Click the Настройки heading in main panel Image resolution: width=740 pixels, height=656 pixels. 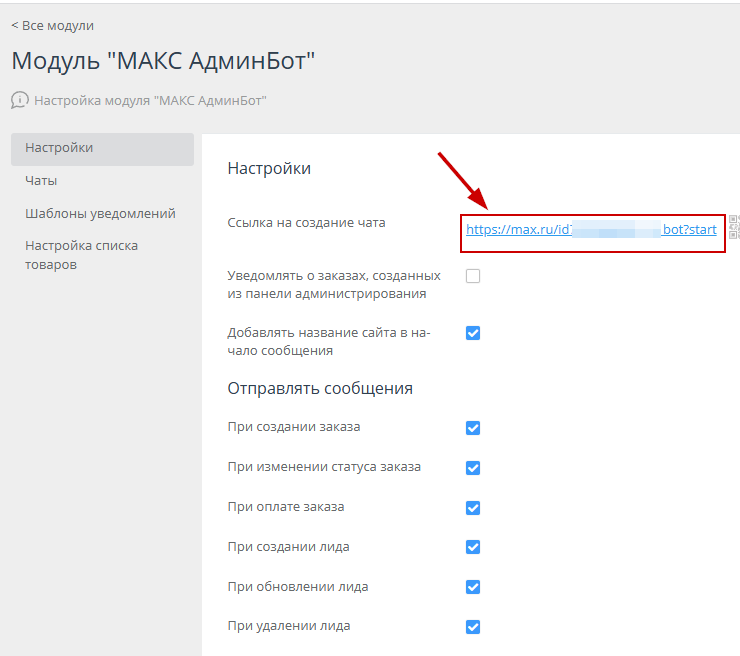pyautogui.click(x=269, y=168)
